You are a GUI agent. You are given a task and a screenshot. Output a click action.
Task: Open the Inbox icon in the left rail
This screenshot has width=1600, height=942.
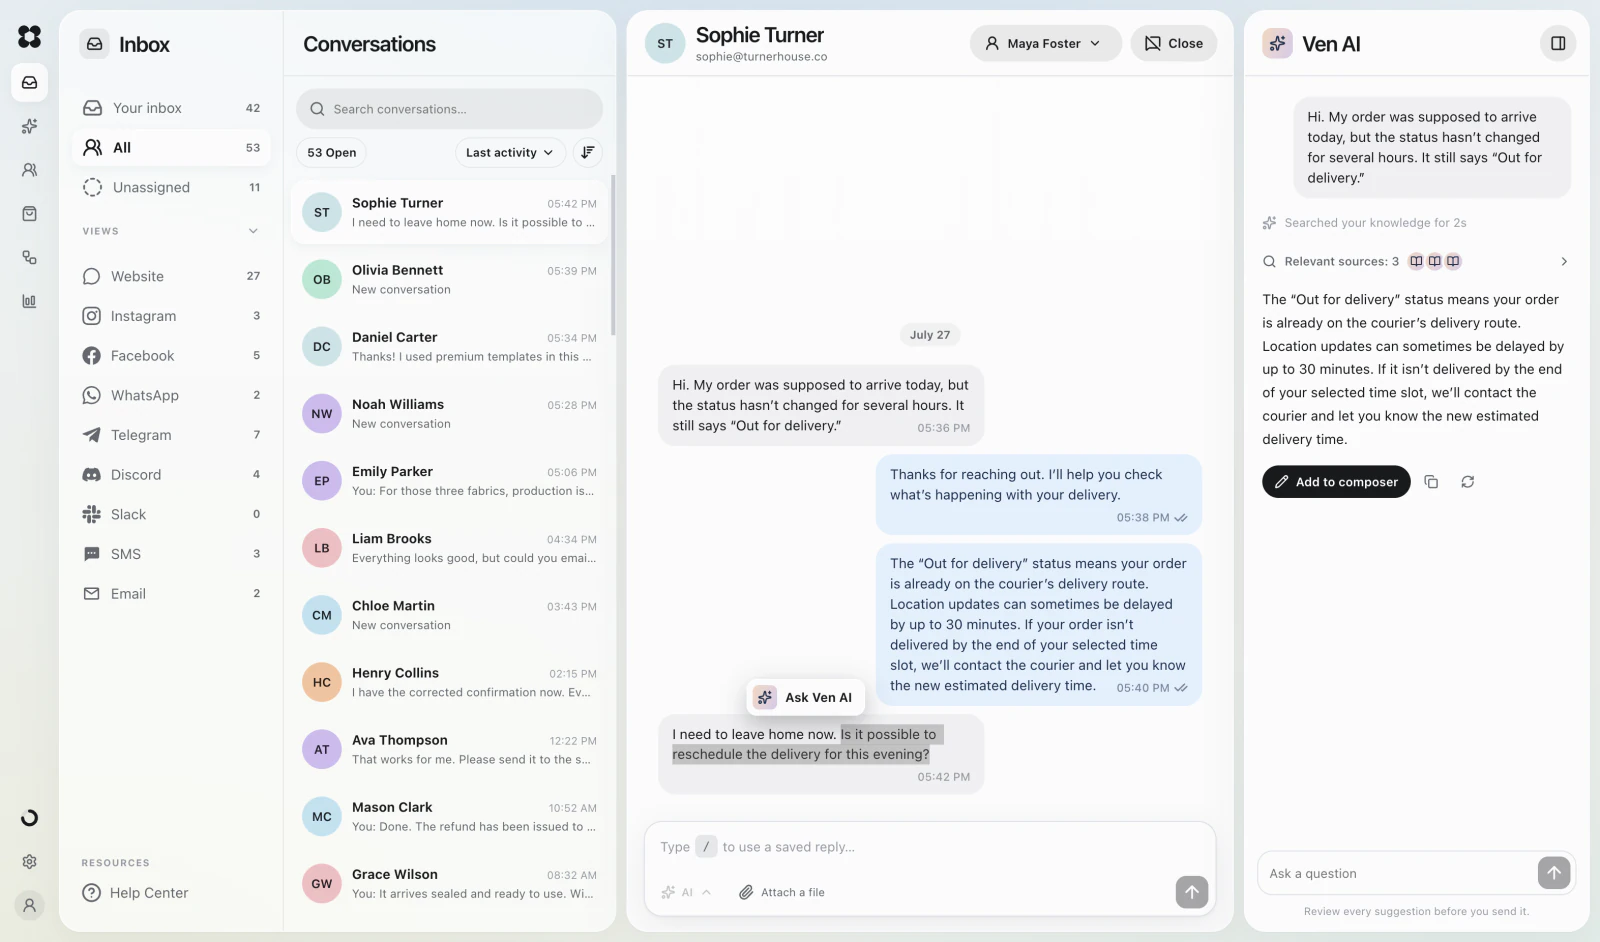coord(30,83)
